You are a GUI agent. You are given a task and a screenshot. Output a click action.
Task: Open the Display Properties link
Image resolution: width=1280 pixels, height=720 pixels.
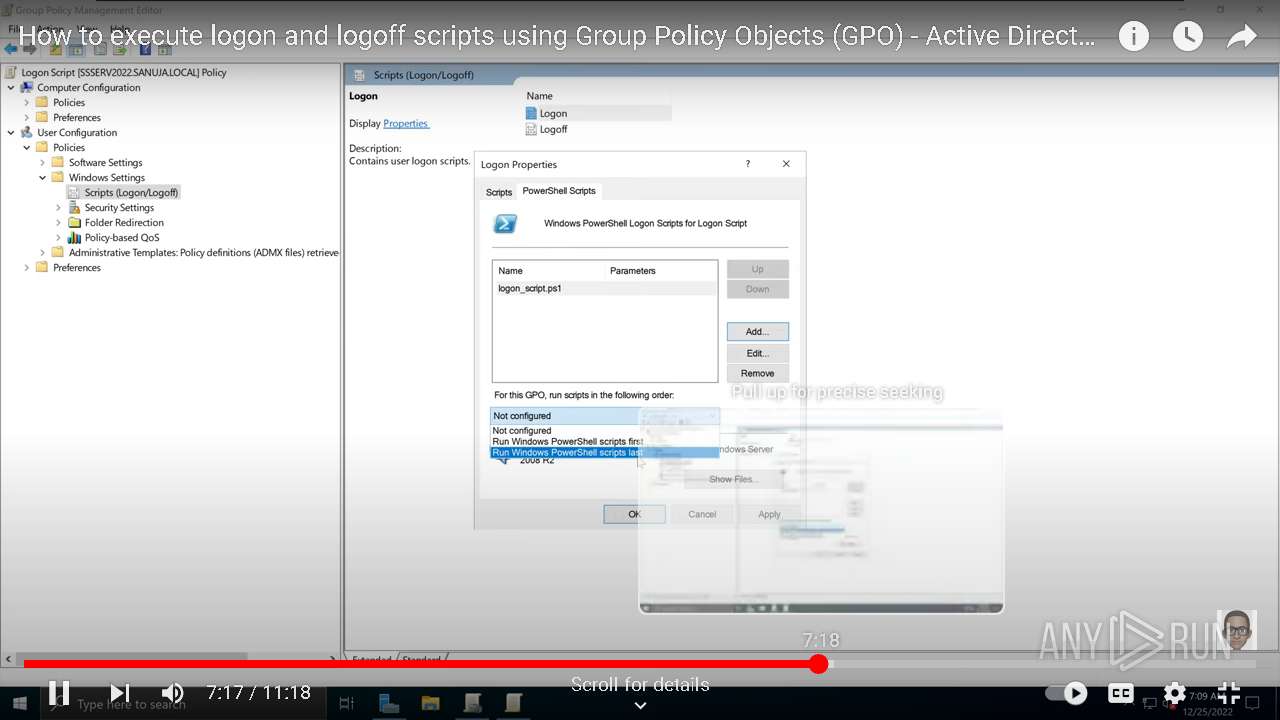click(406, 123)
